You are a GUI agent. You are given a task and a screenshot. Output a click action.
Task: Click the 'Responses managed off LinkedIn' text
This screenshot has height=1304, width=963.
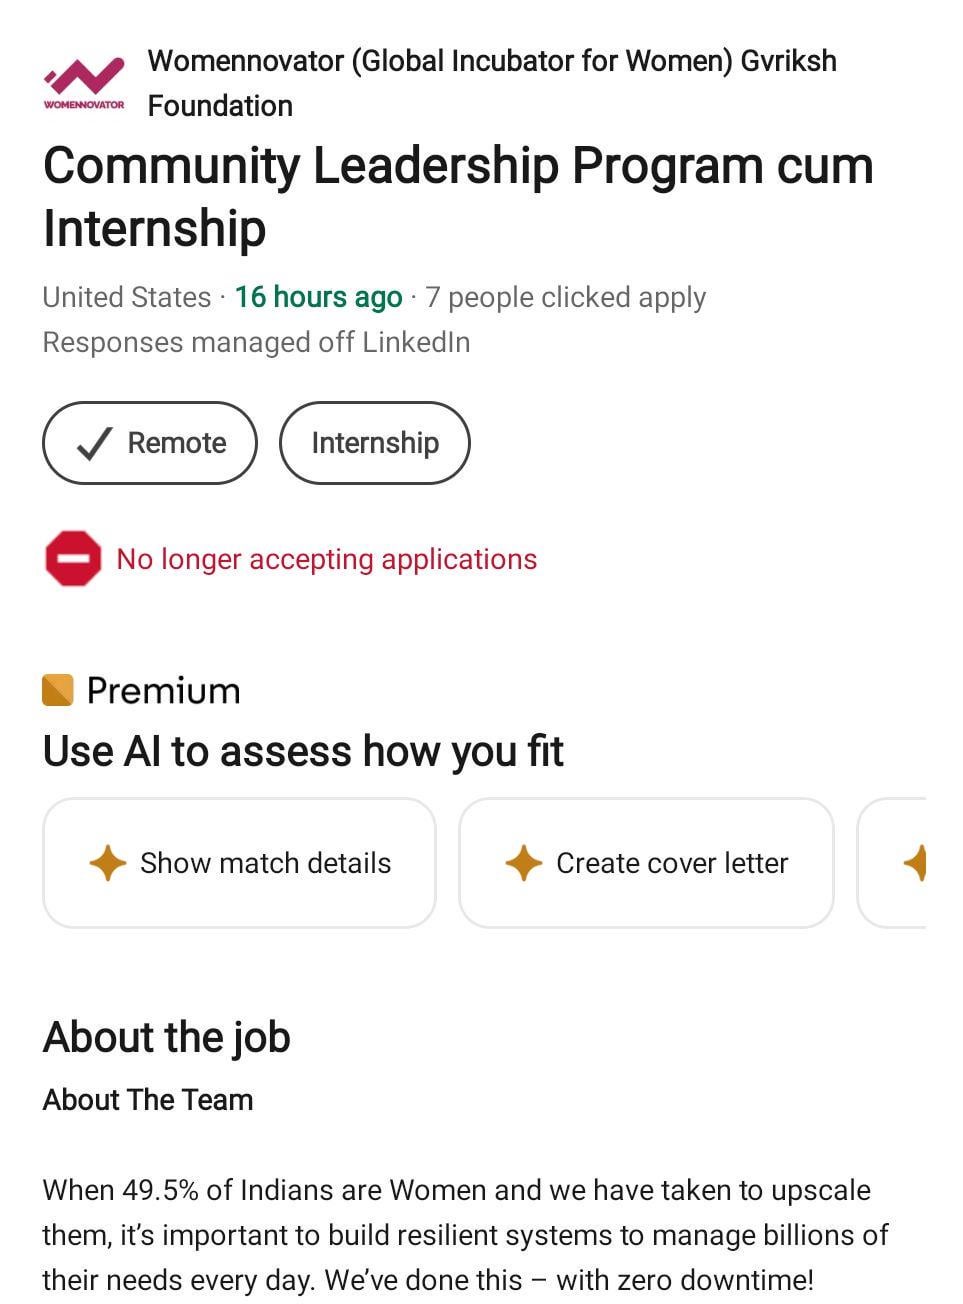click(256, 342)
